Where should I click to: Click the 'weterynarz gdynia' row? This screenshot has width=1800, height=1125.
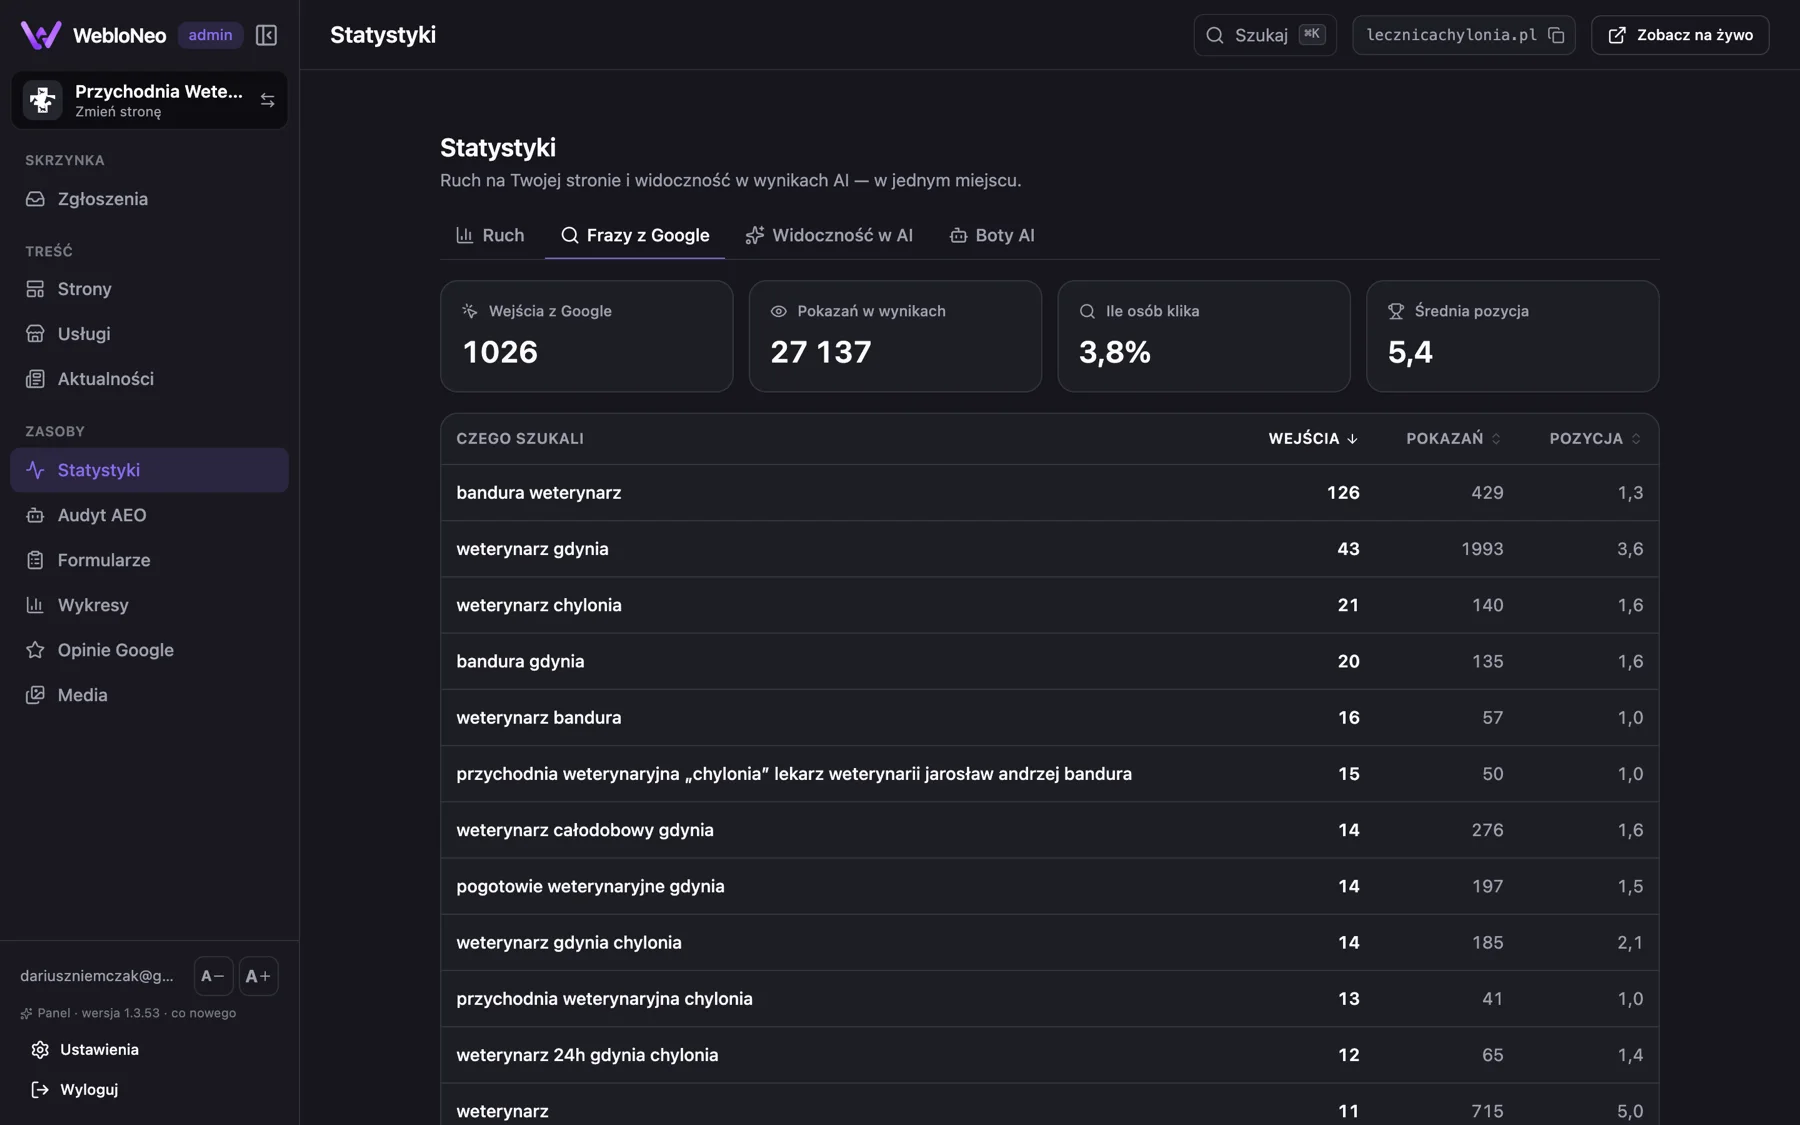click(x=1050, y=549)
